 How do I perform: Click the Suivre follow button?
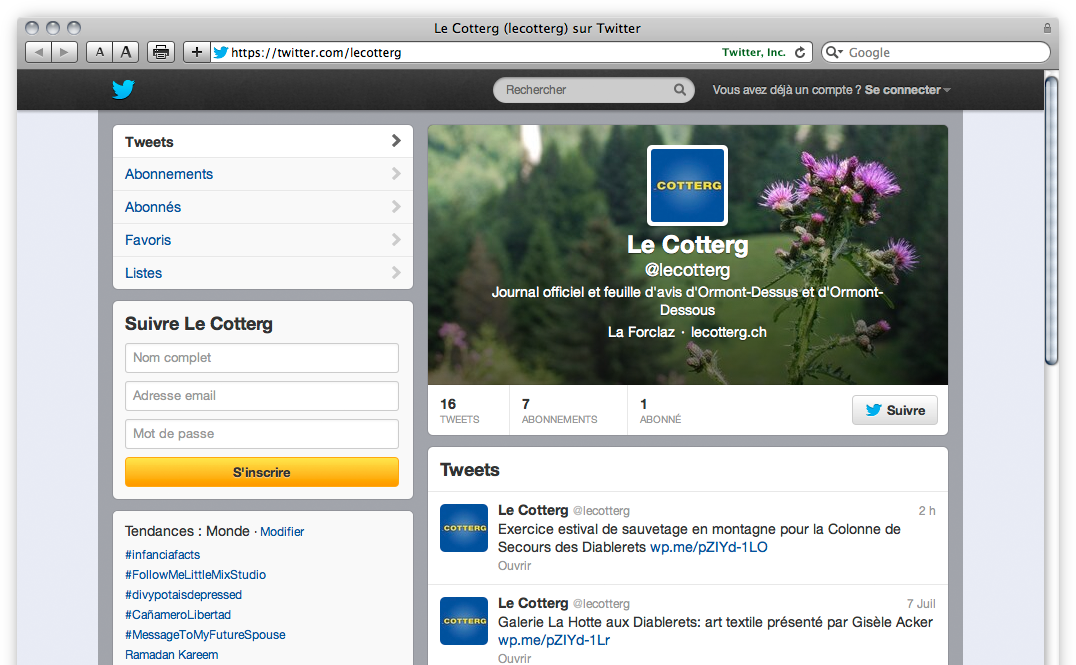(895, 410)
